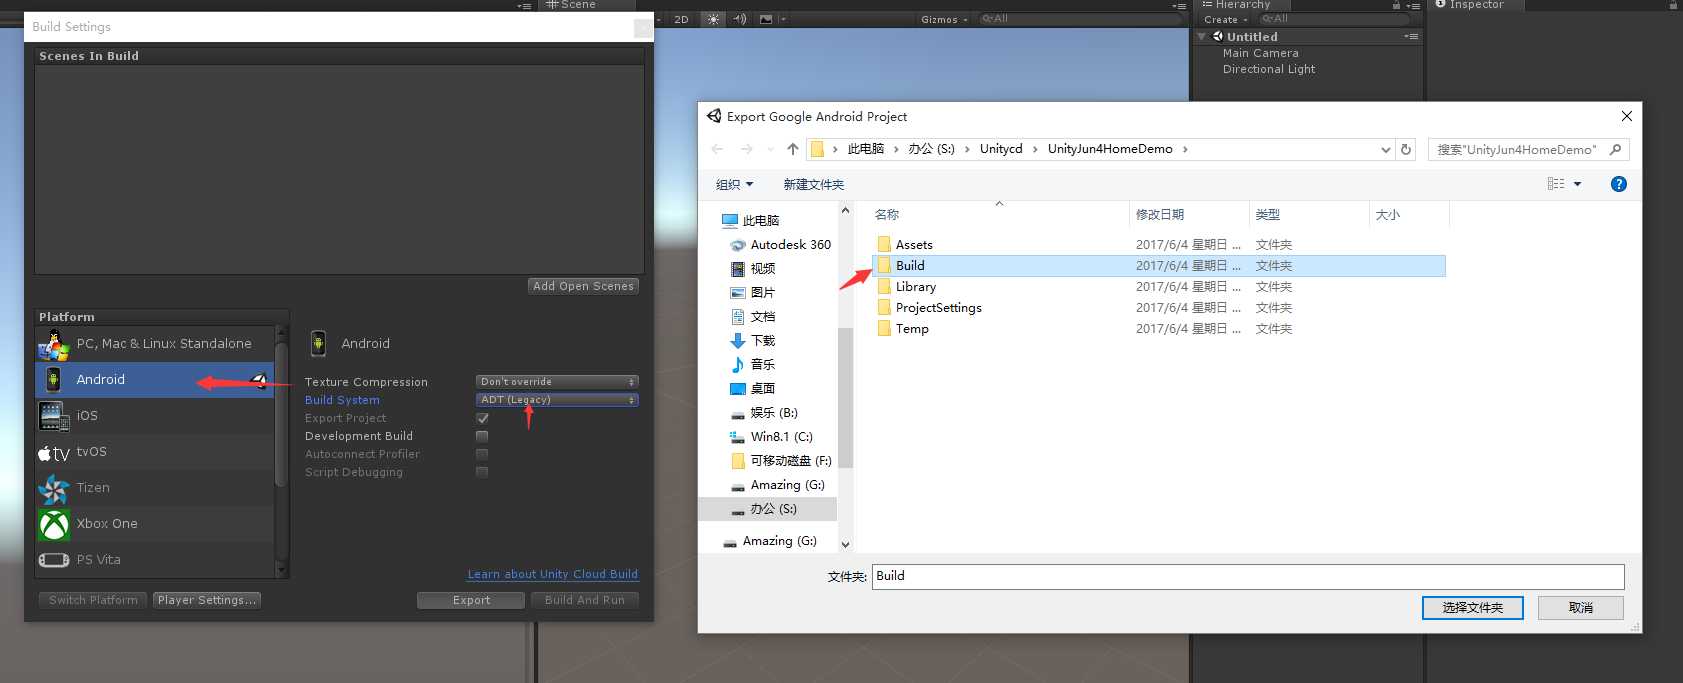
Task: Toggle scene audio speaker icon
Action: [x=740, y=19]
